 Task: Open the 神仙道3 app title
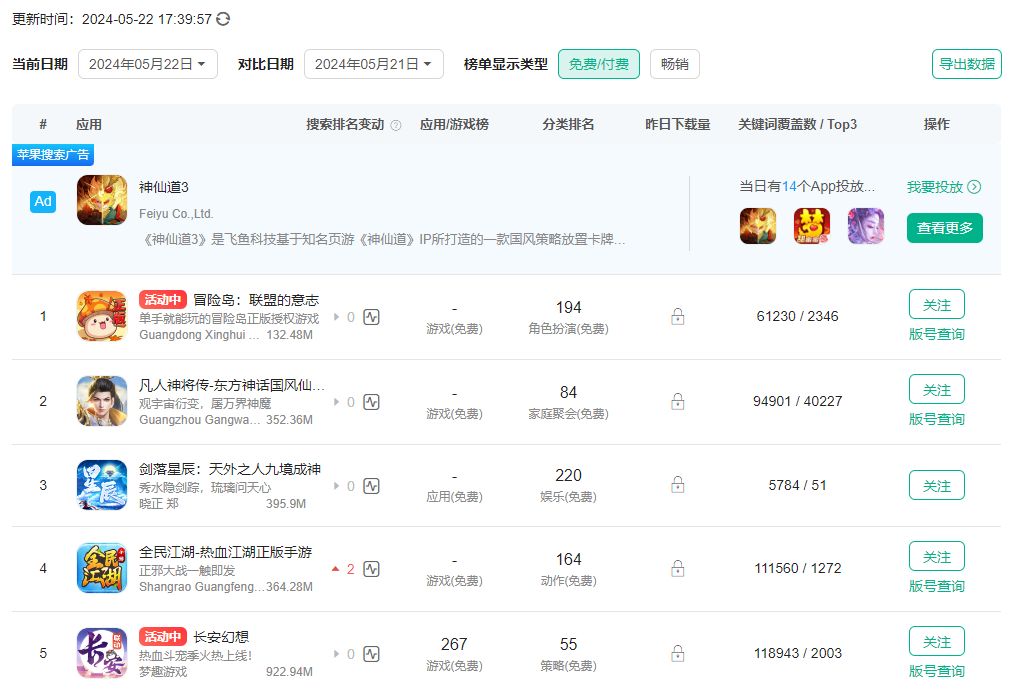tap(164, 187)
